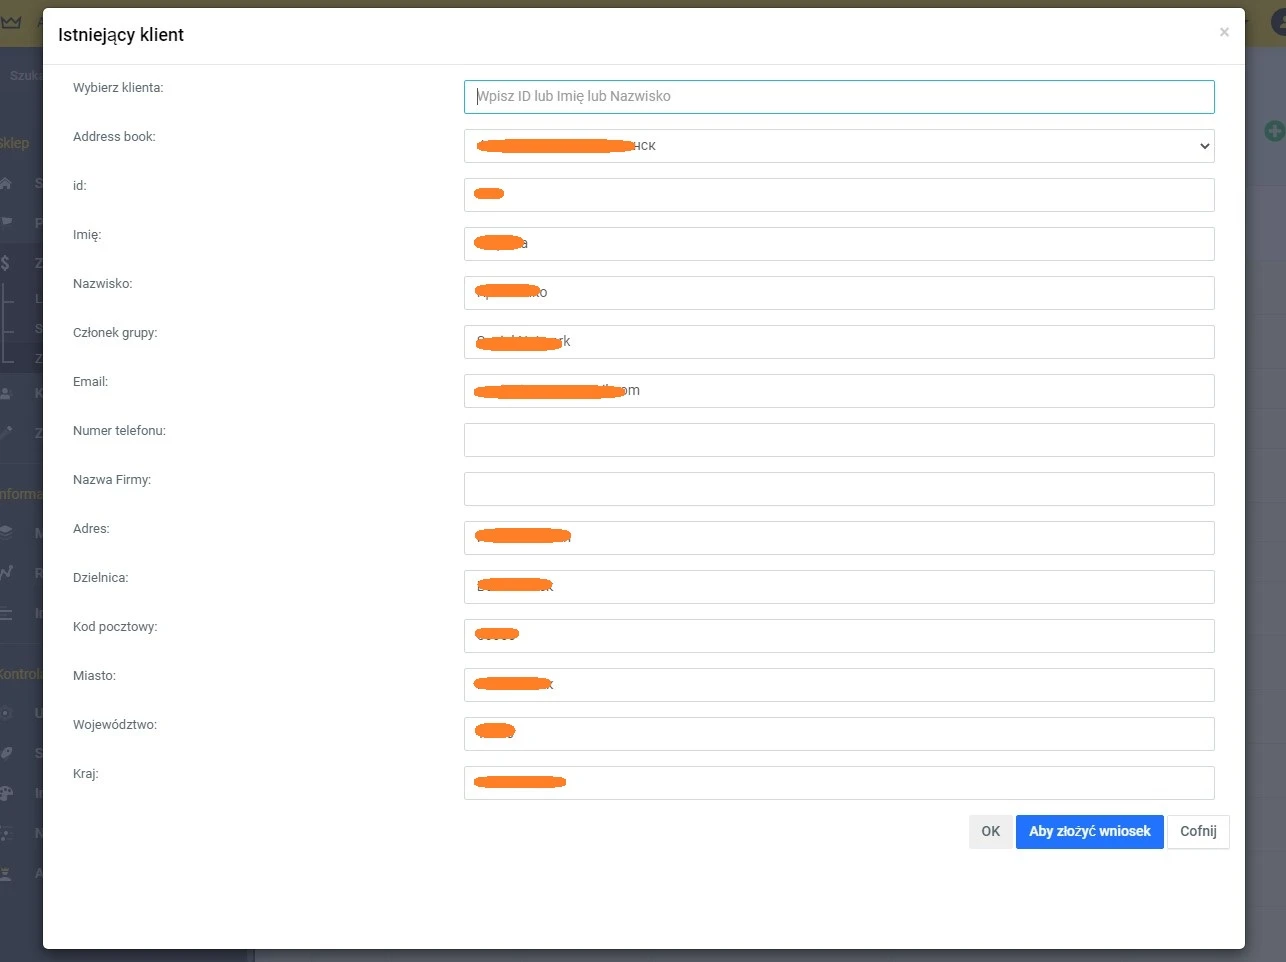Click the paint palette icon in the sidebar
The height and width of the screenshot is (962, 1286).
(x=6, y=793)
